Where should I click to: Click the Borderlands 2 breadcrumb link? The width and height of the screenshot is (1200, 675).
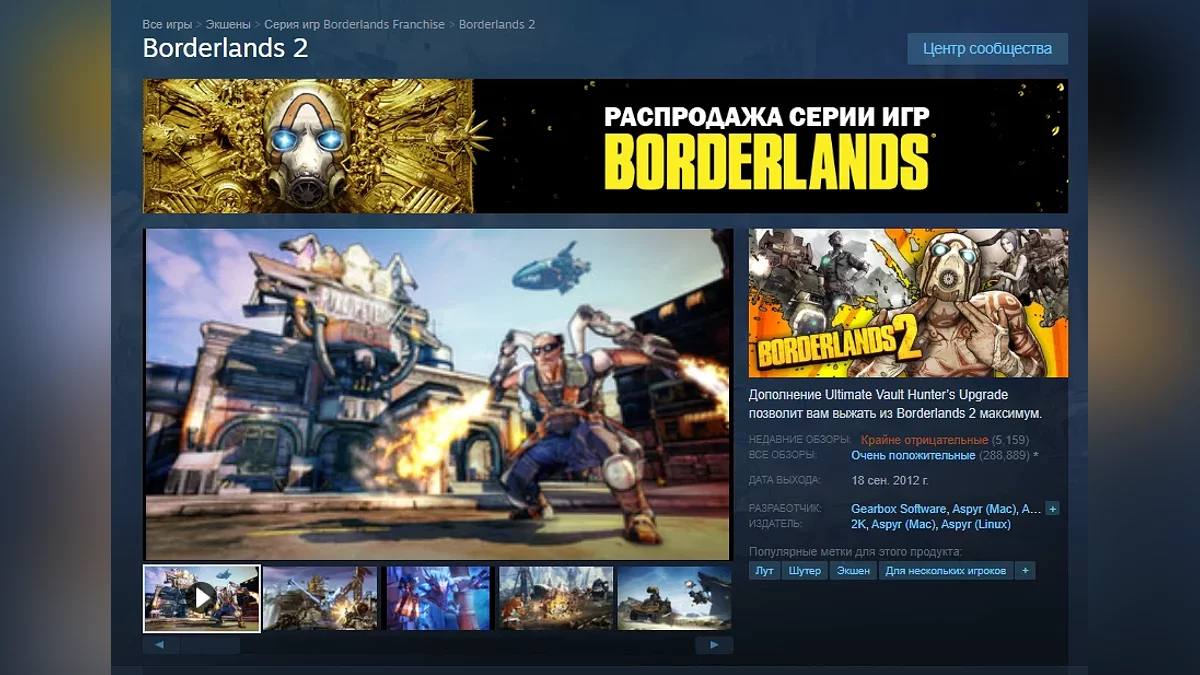click(x=497, y=24)
